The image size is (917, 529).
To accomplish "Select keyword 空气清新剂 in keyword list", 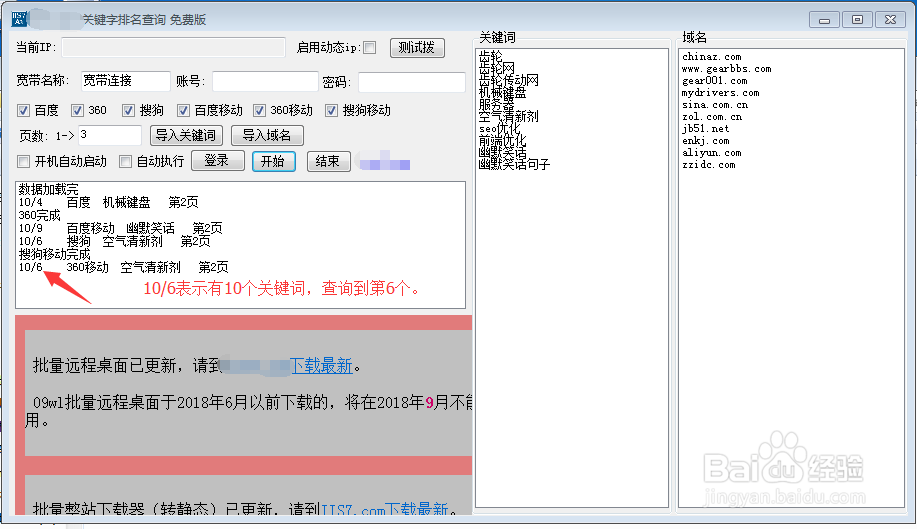I will coord(508,116).
